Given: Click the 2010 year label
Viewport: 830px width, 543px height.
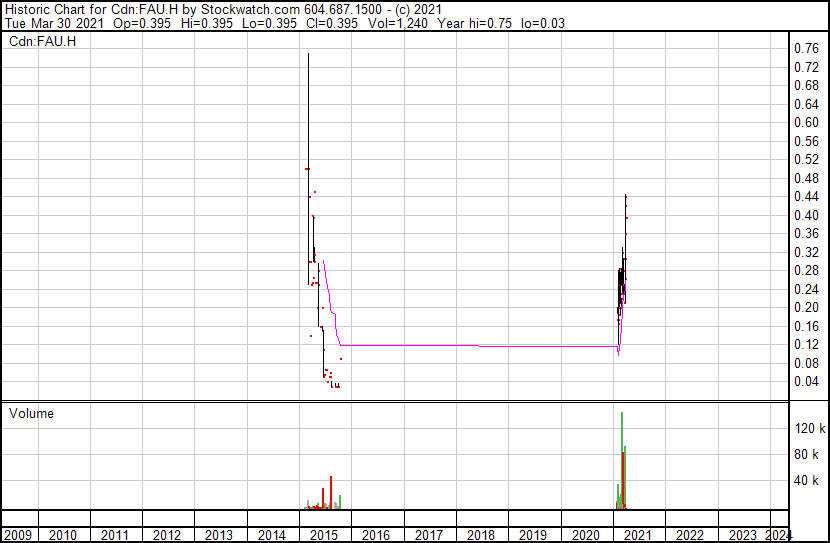Looking at the screenshot, I should coord(63,535).
